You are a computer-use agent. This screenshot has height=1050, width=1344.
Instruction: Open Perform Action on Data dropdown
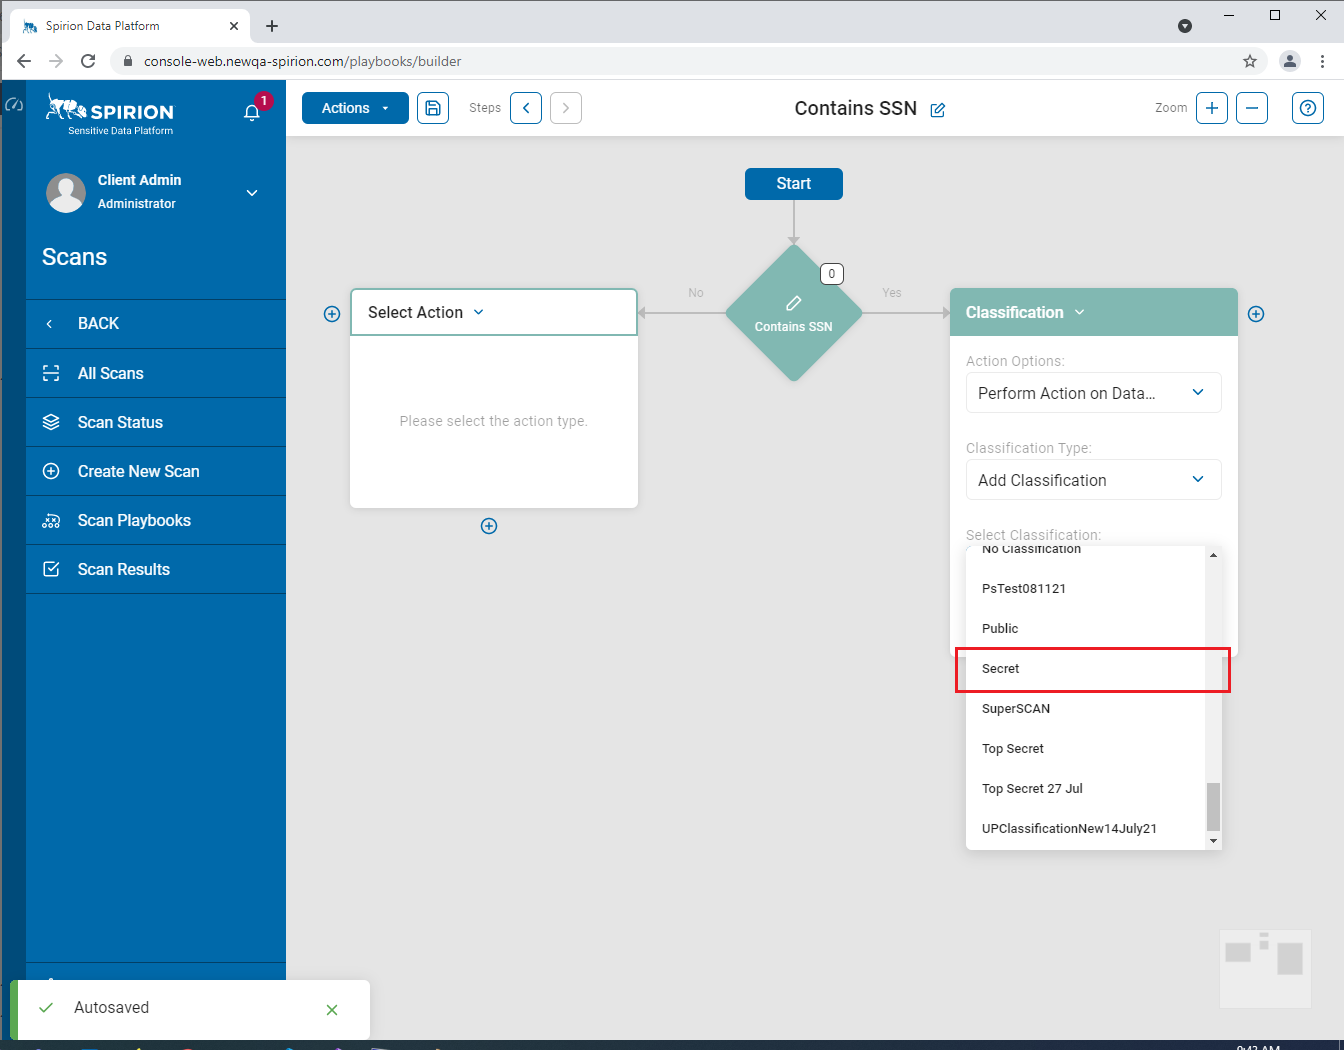(x=1094, y=393)
